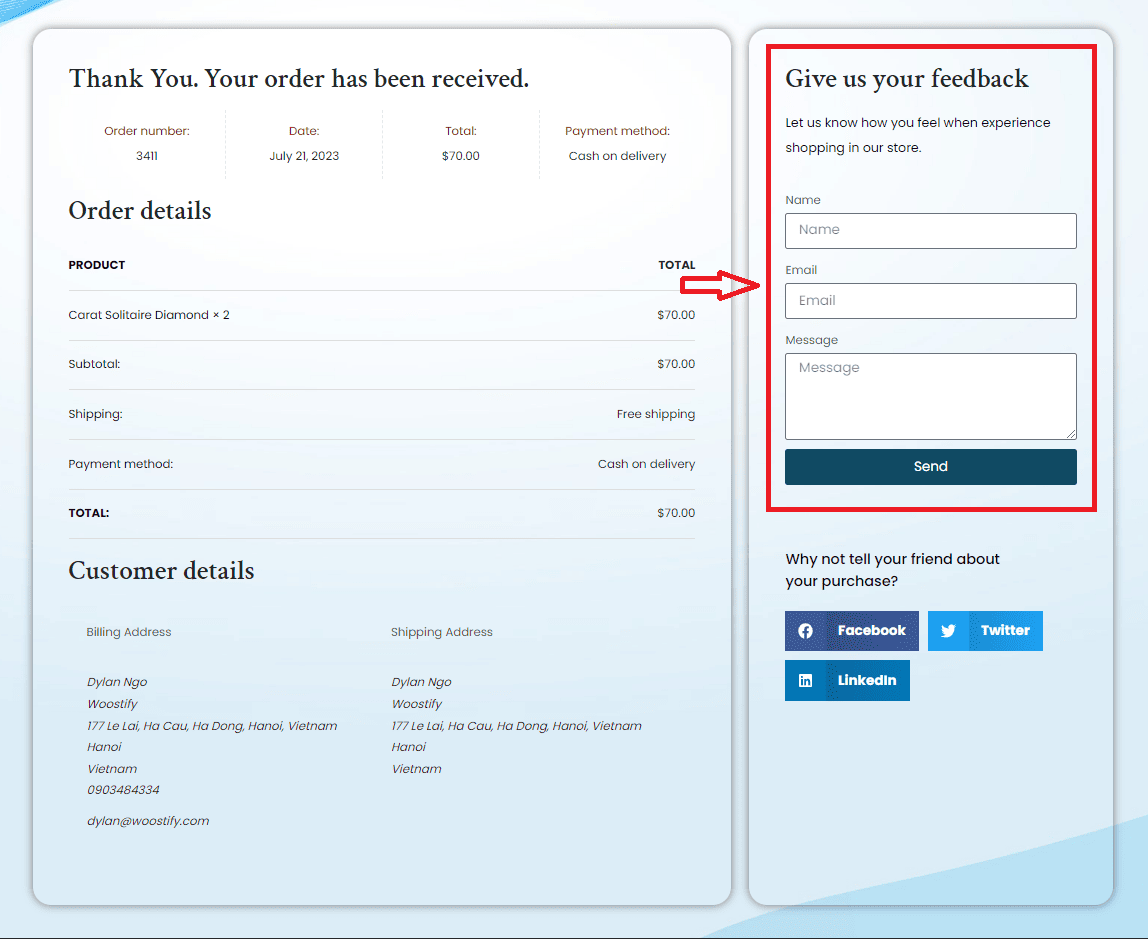1148x939 pixels.
Task: Click the Facebook logo icon
Action: [x=805, y=631]
